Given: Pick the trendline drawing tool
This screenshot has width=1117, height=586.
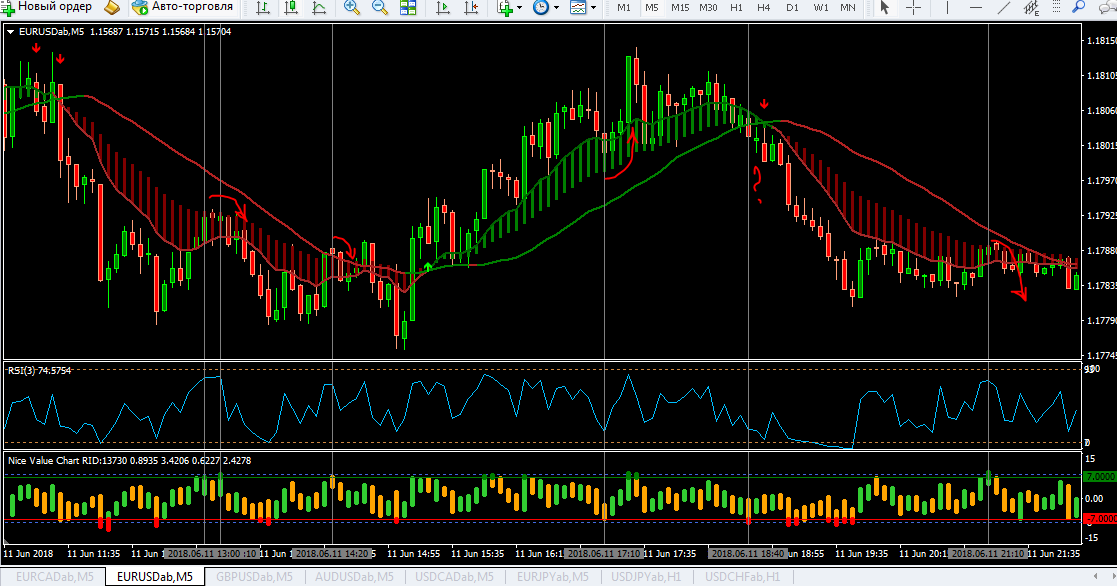Looking at the screenshot, I should 1004,7.
